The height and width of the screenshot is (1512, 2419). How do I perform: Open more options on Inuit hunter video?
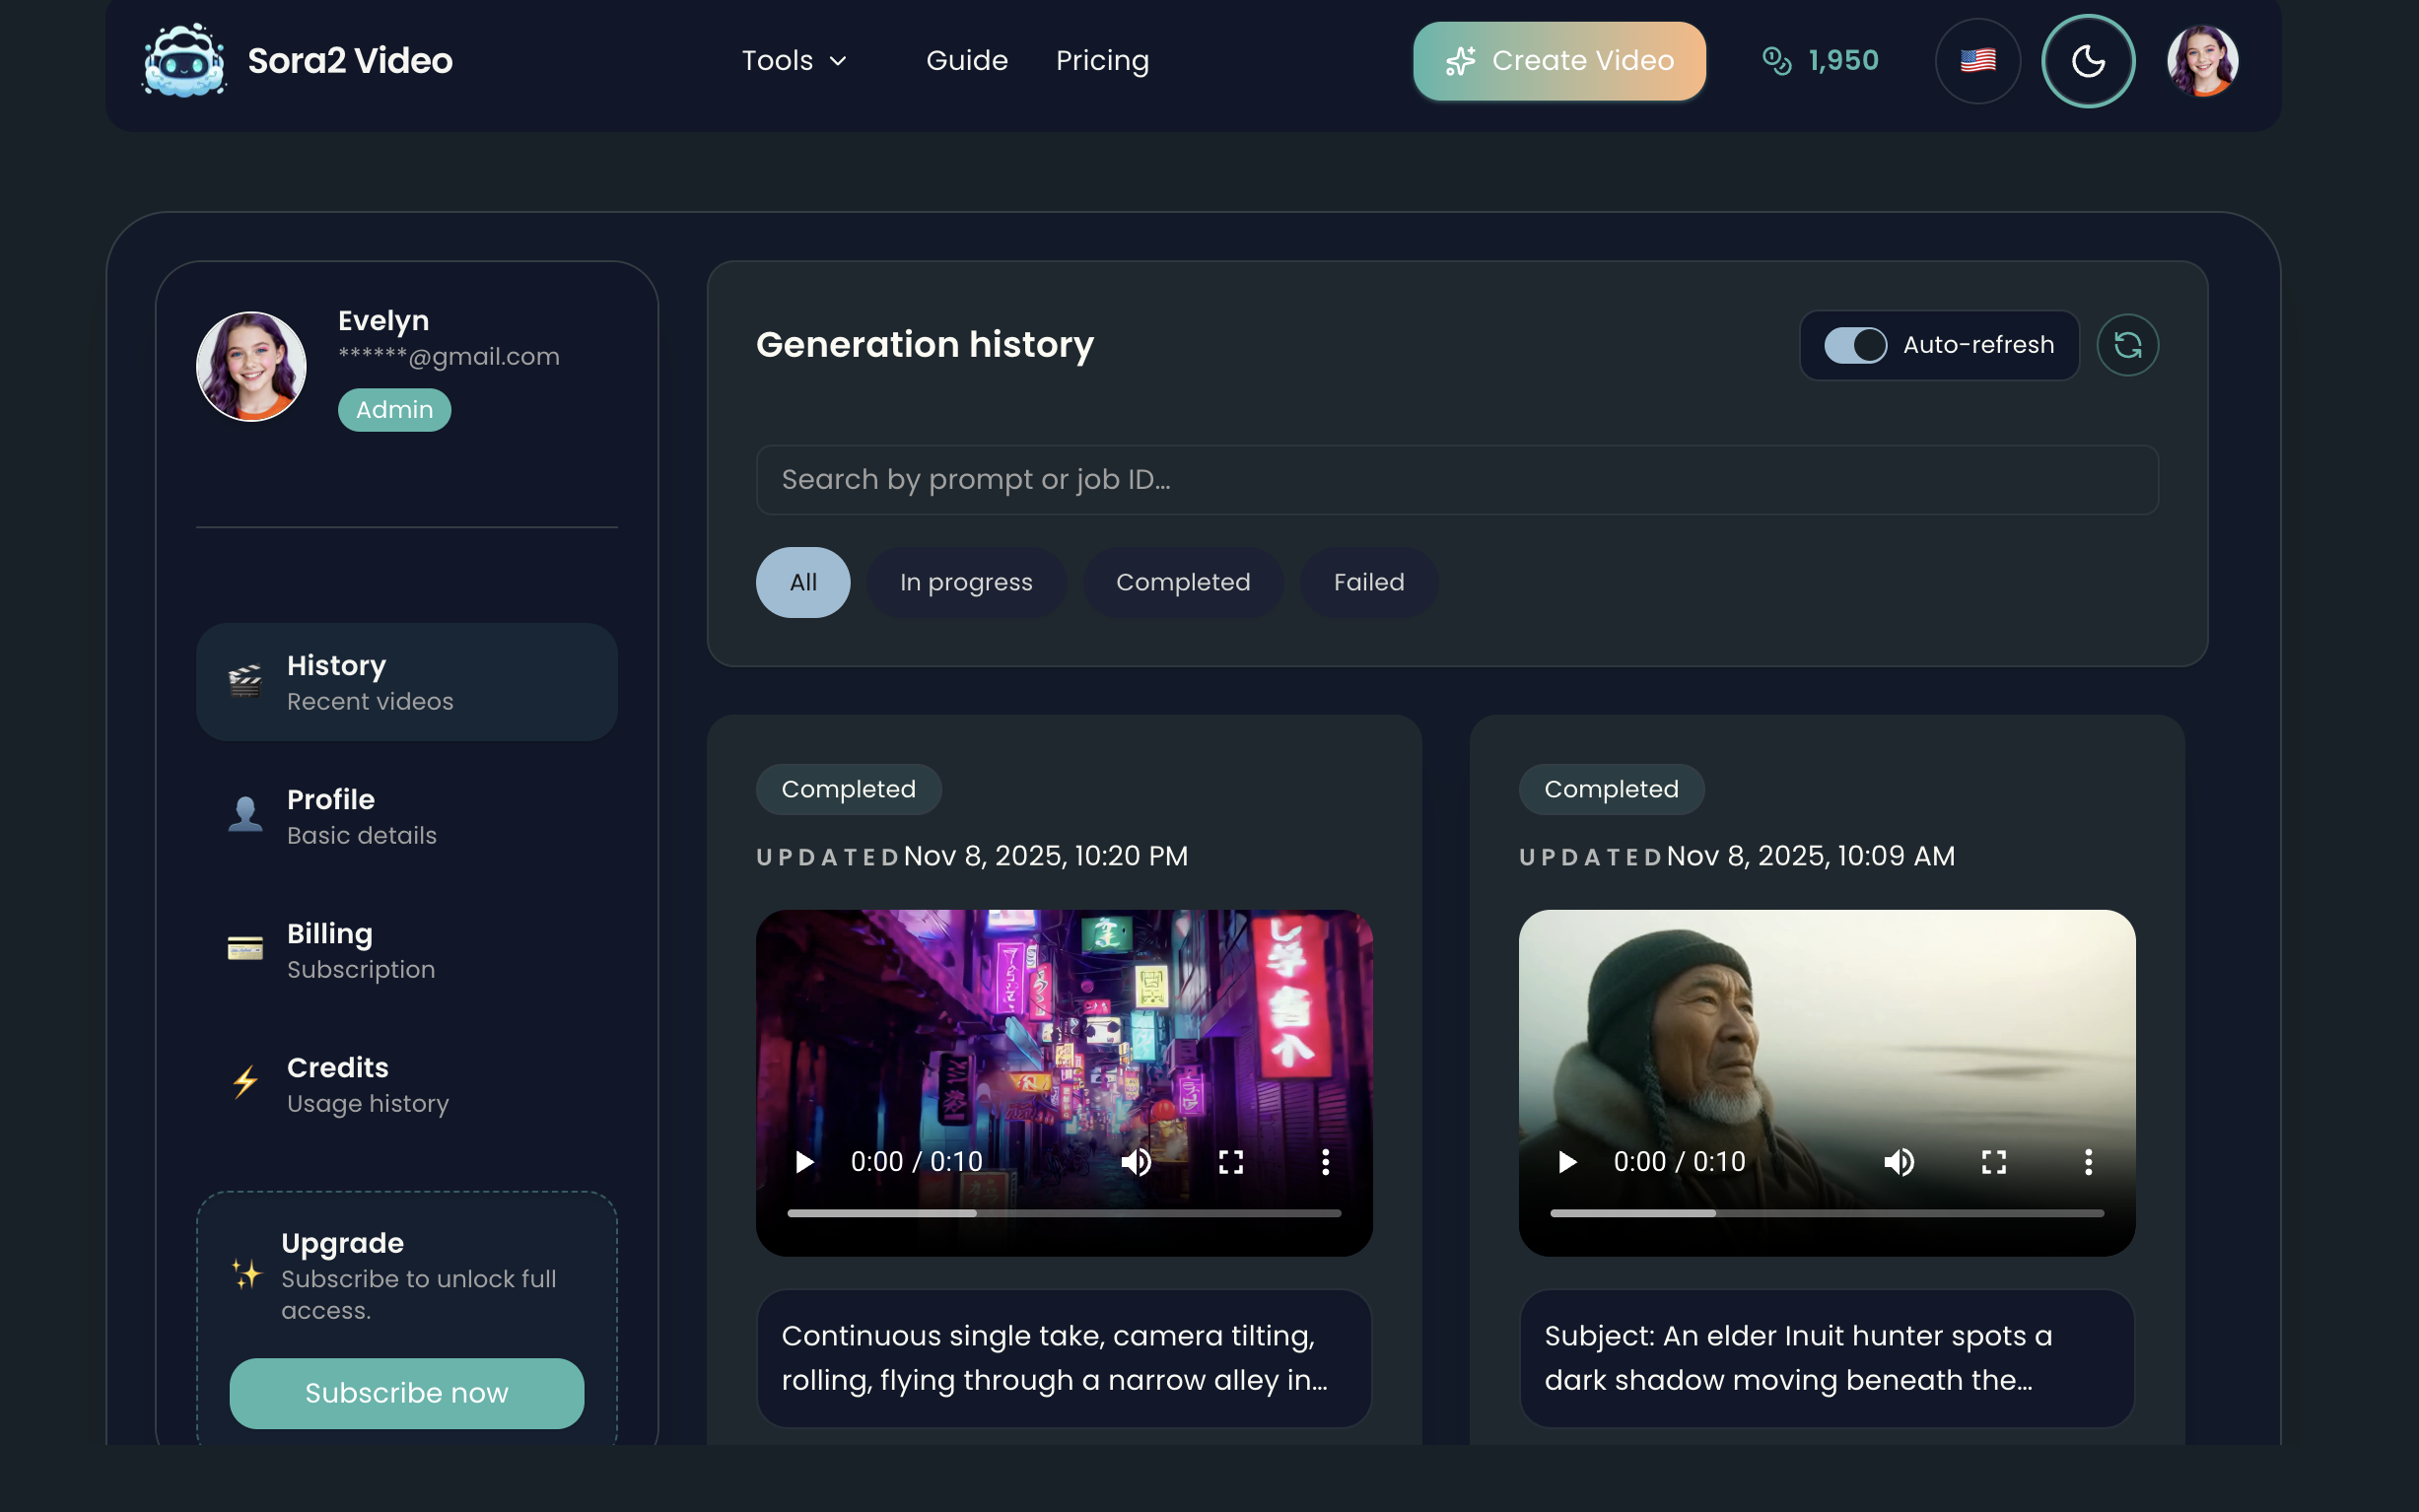tap(2087, 1161)
